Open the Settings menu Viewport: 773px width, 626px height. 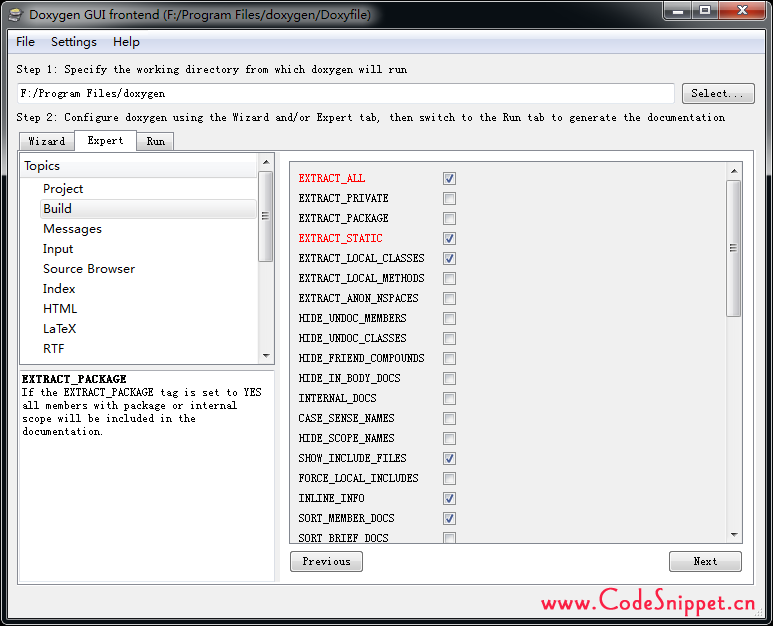pos(74,42)
